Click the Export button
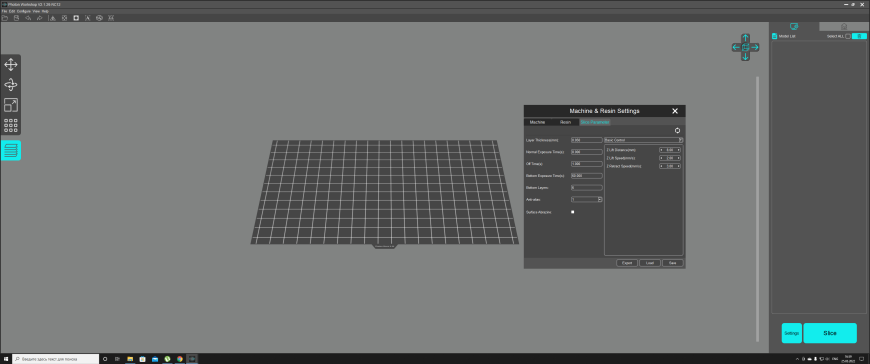870x364 pixels. coord(627,263)
